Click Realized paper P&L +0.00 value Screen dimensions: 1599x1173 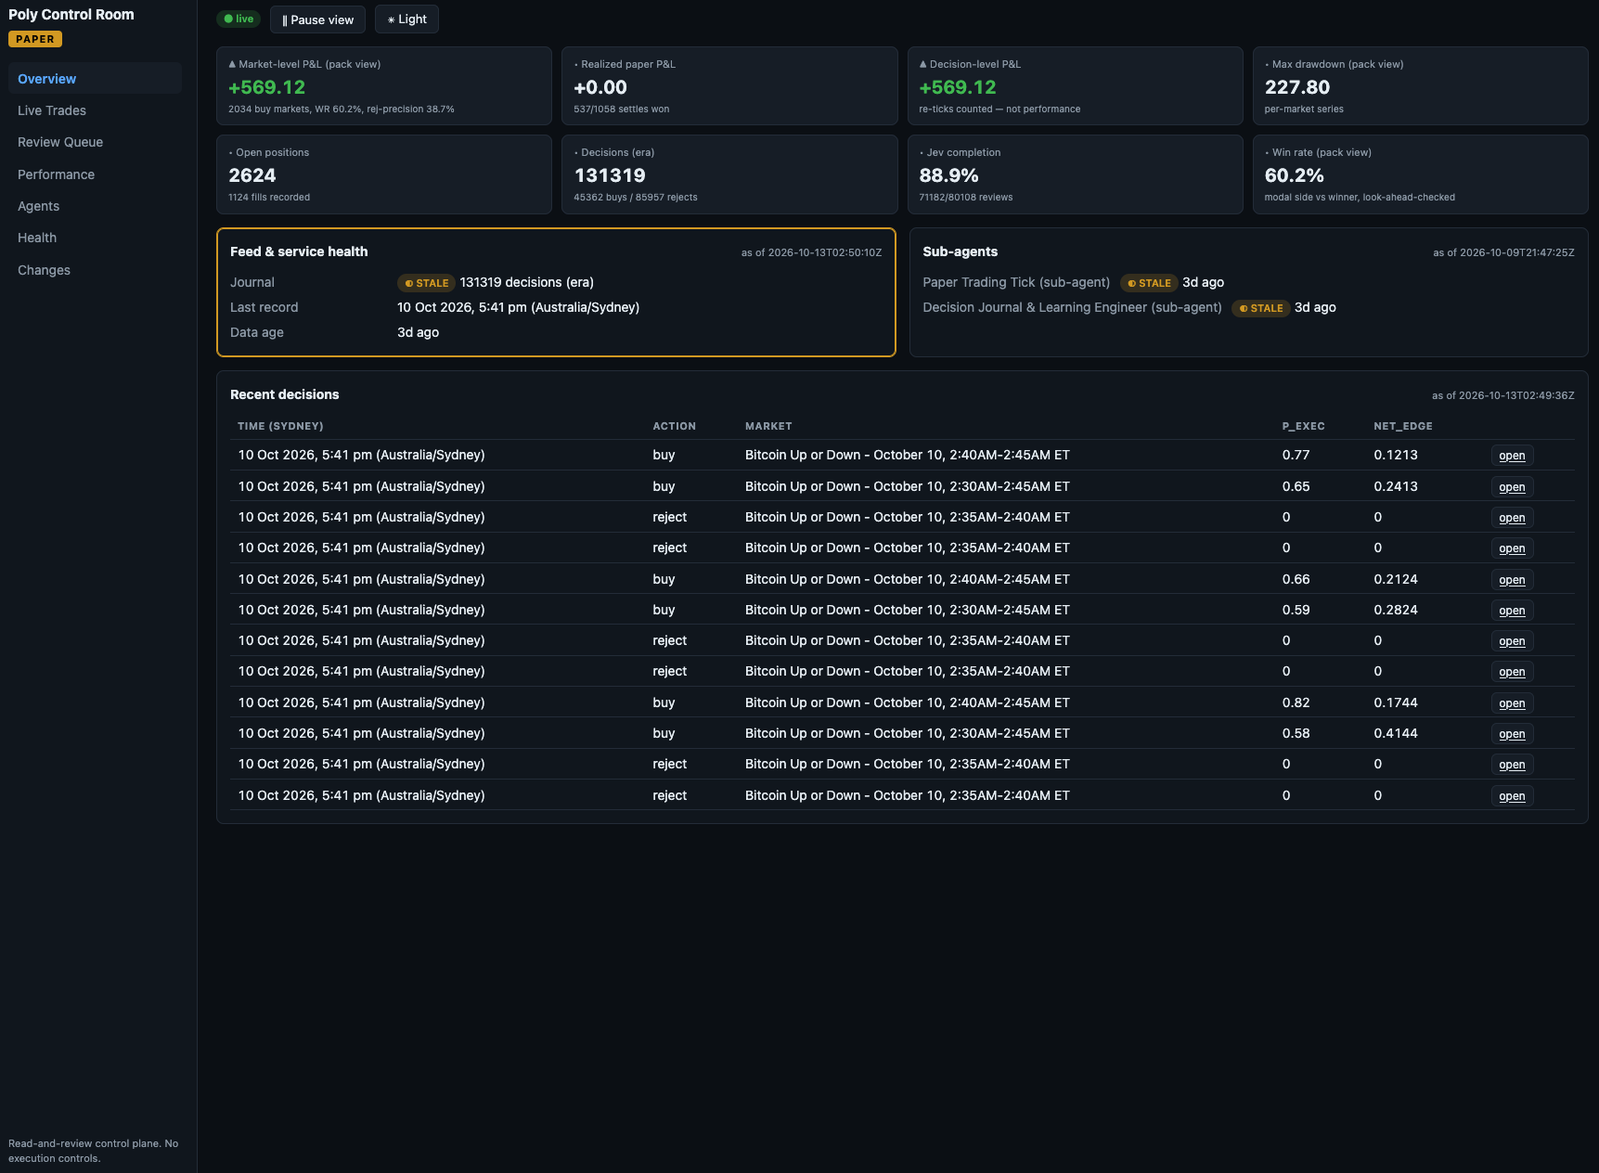[x=600, y=88]
